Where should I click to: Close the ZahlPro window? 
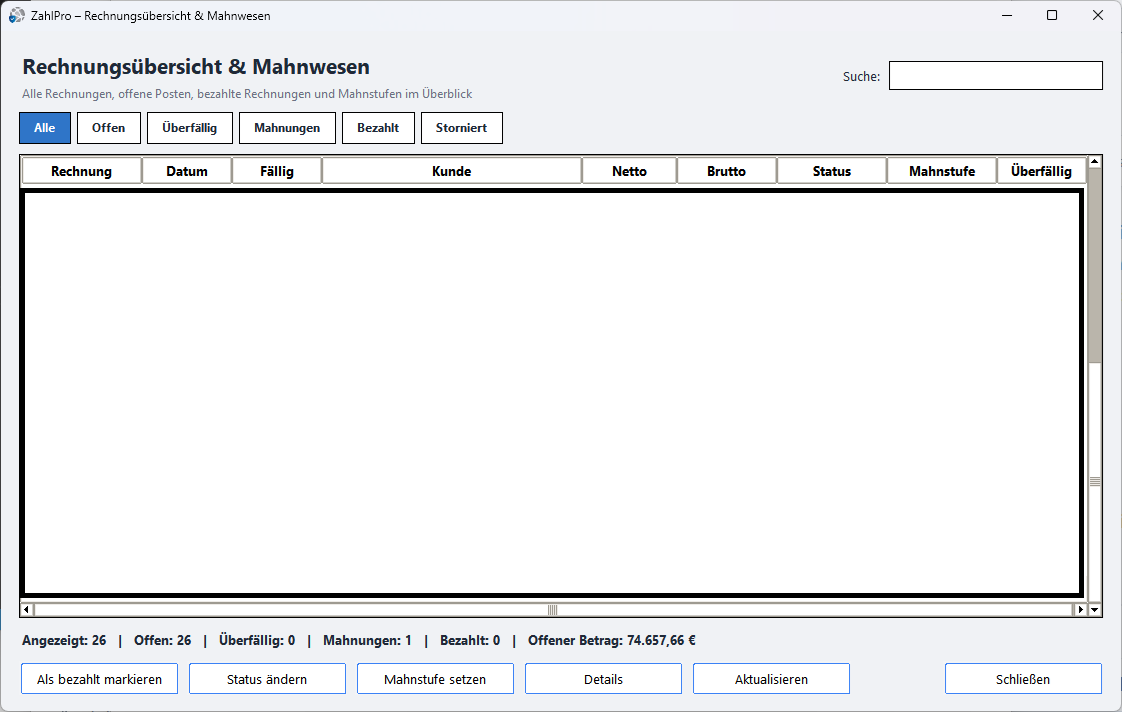pos(1098,15)
